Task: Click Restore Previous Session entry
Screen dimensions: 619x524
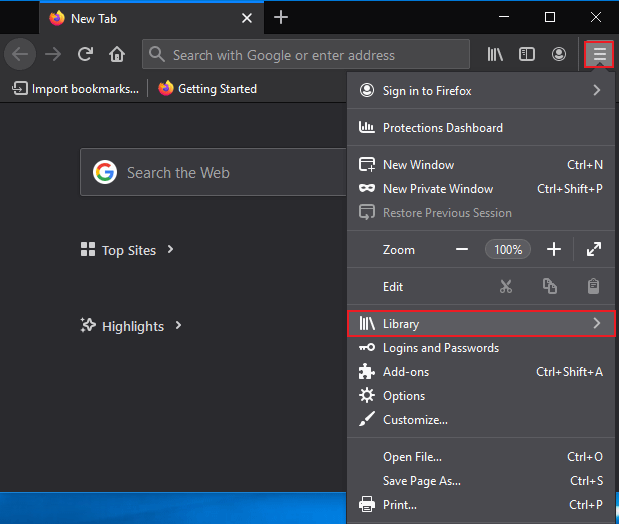Action: (481, 213)
